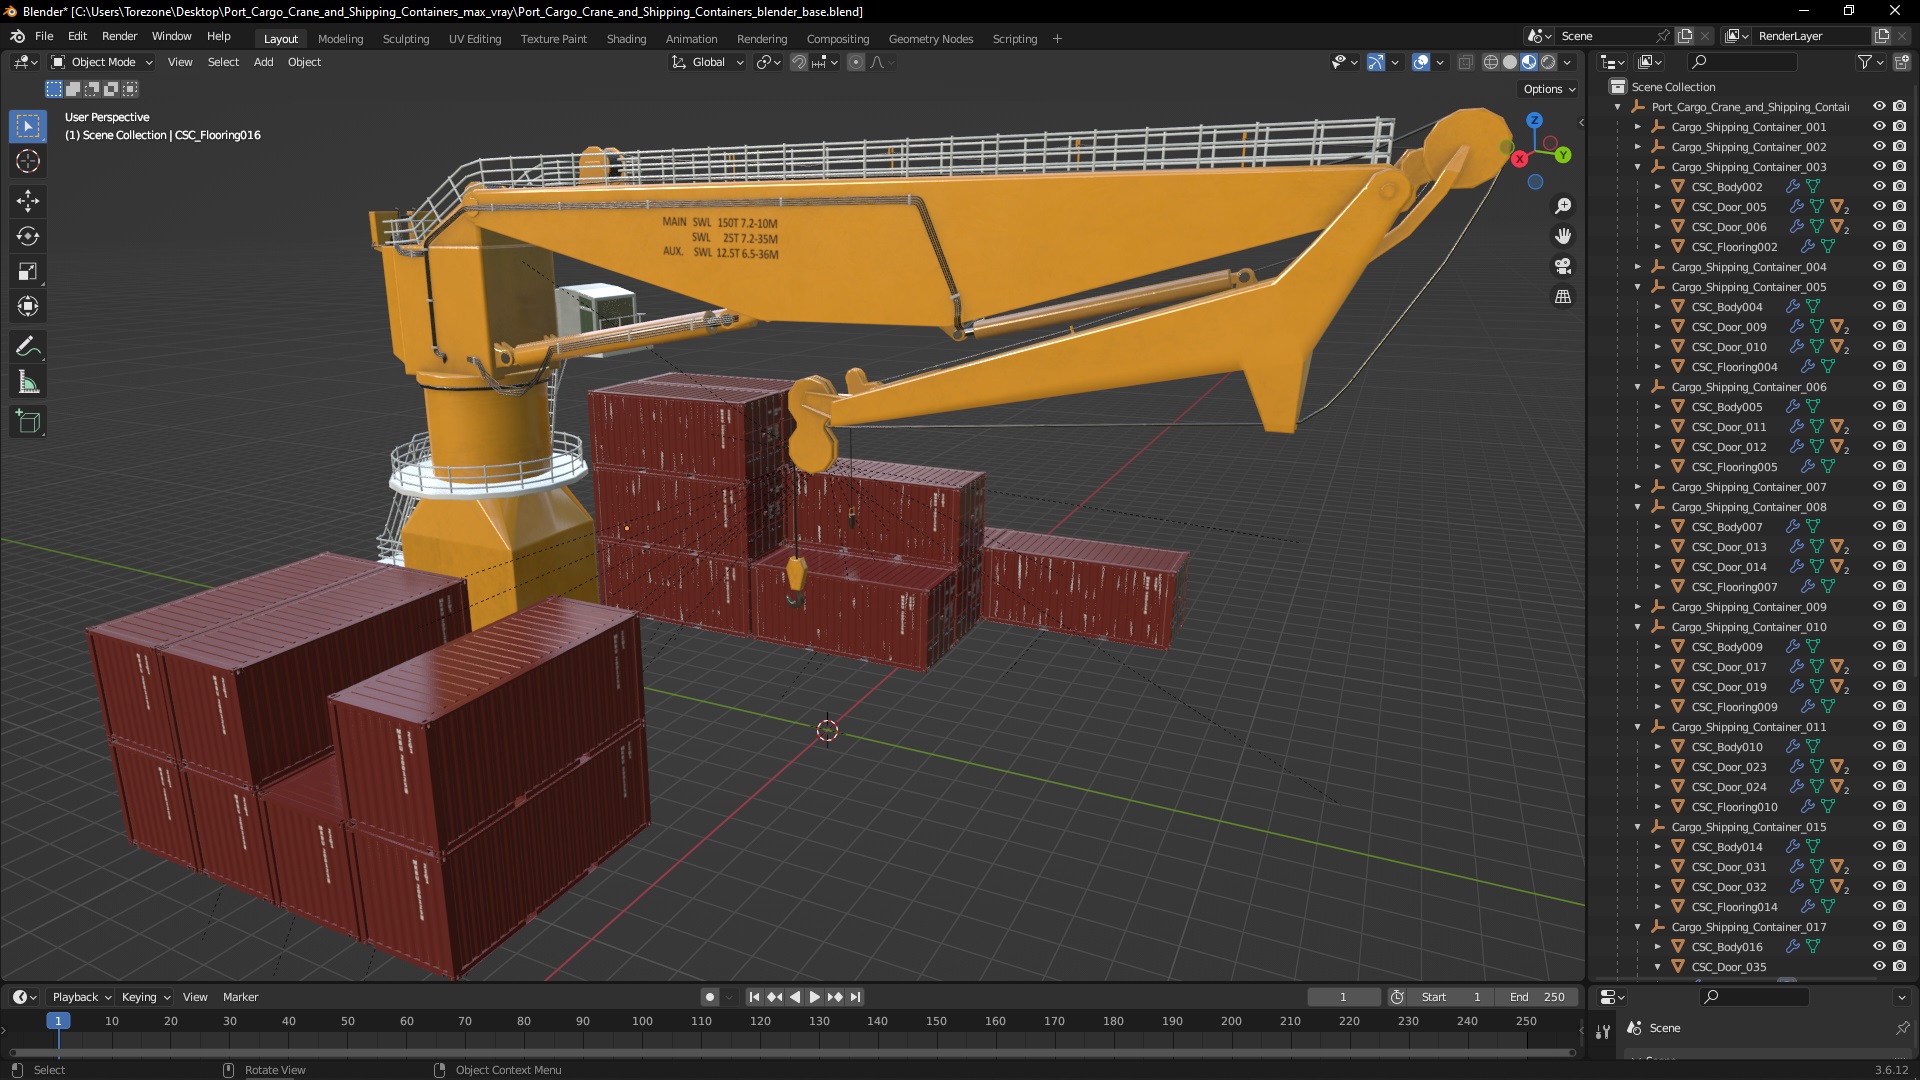1920x1080 pixels.
Task: Expand Cargo_Shipping_Container_015 collection
Action: [x=1639, y=827]
